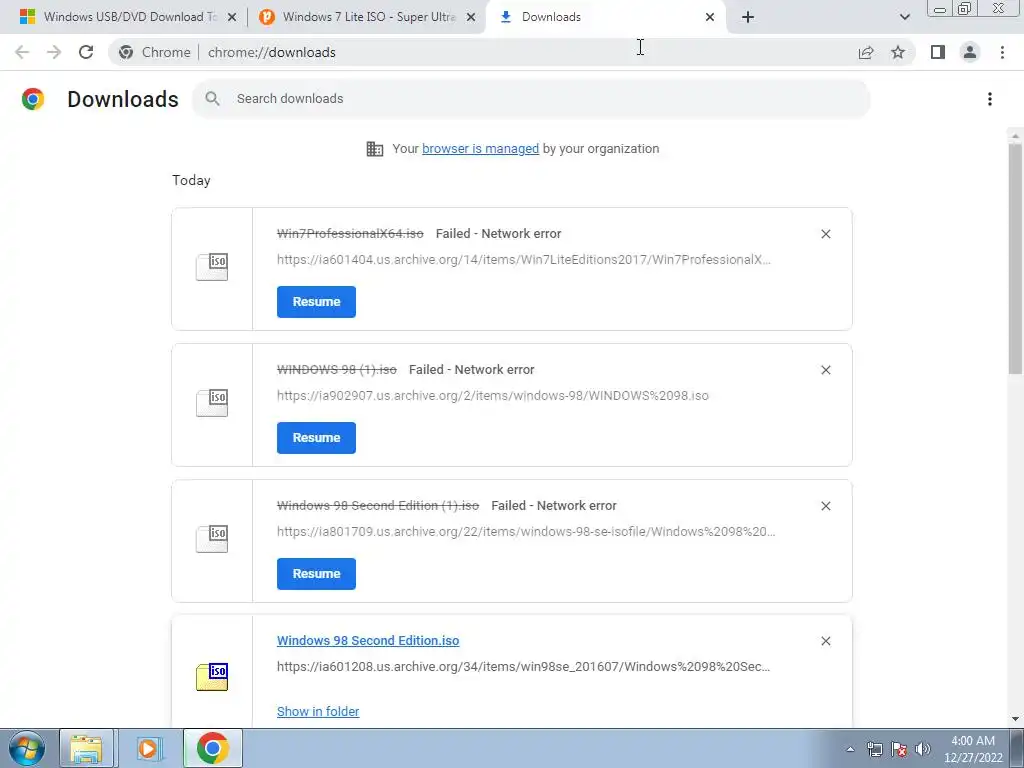
Task: Click the browser forward arrow
Action: [x=54, y=52]
